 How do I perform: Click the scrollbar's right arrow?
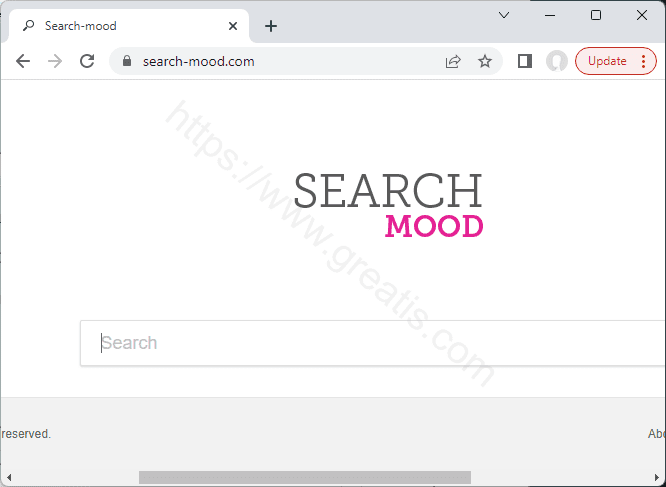[x=656, y=477]
